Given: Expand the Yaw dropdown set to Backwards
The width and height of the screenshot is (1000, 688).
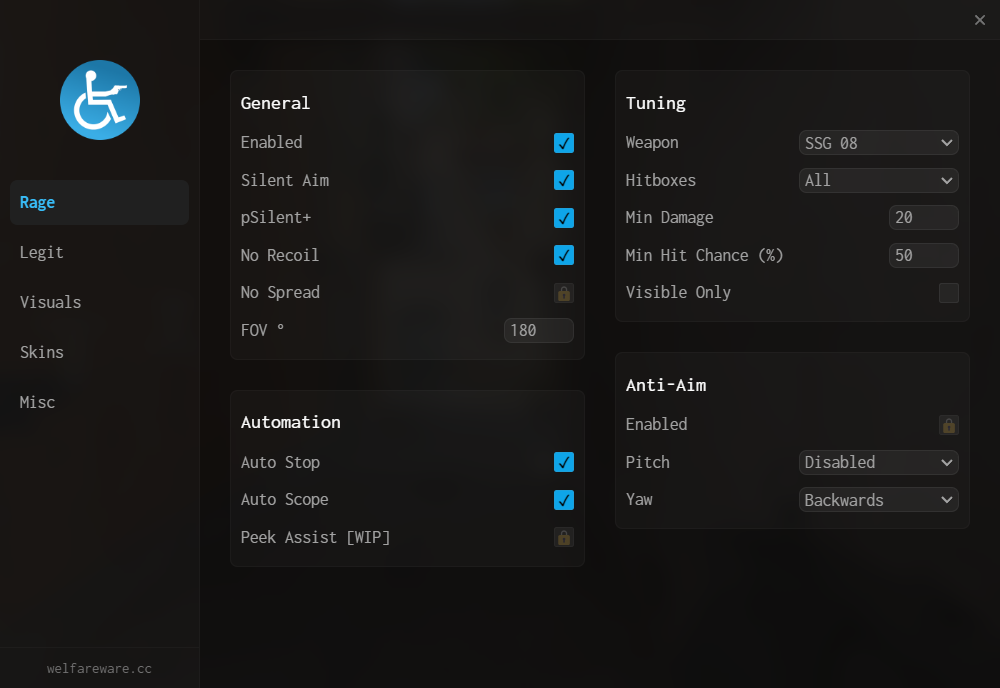Looking at the screenshot, I should click(x=879, y=500).
